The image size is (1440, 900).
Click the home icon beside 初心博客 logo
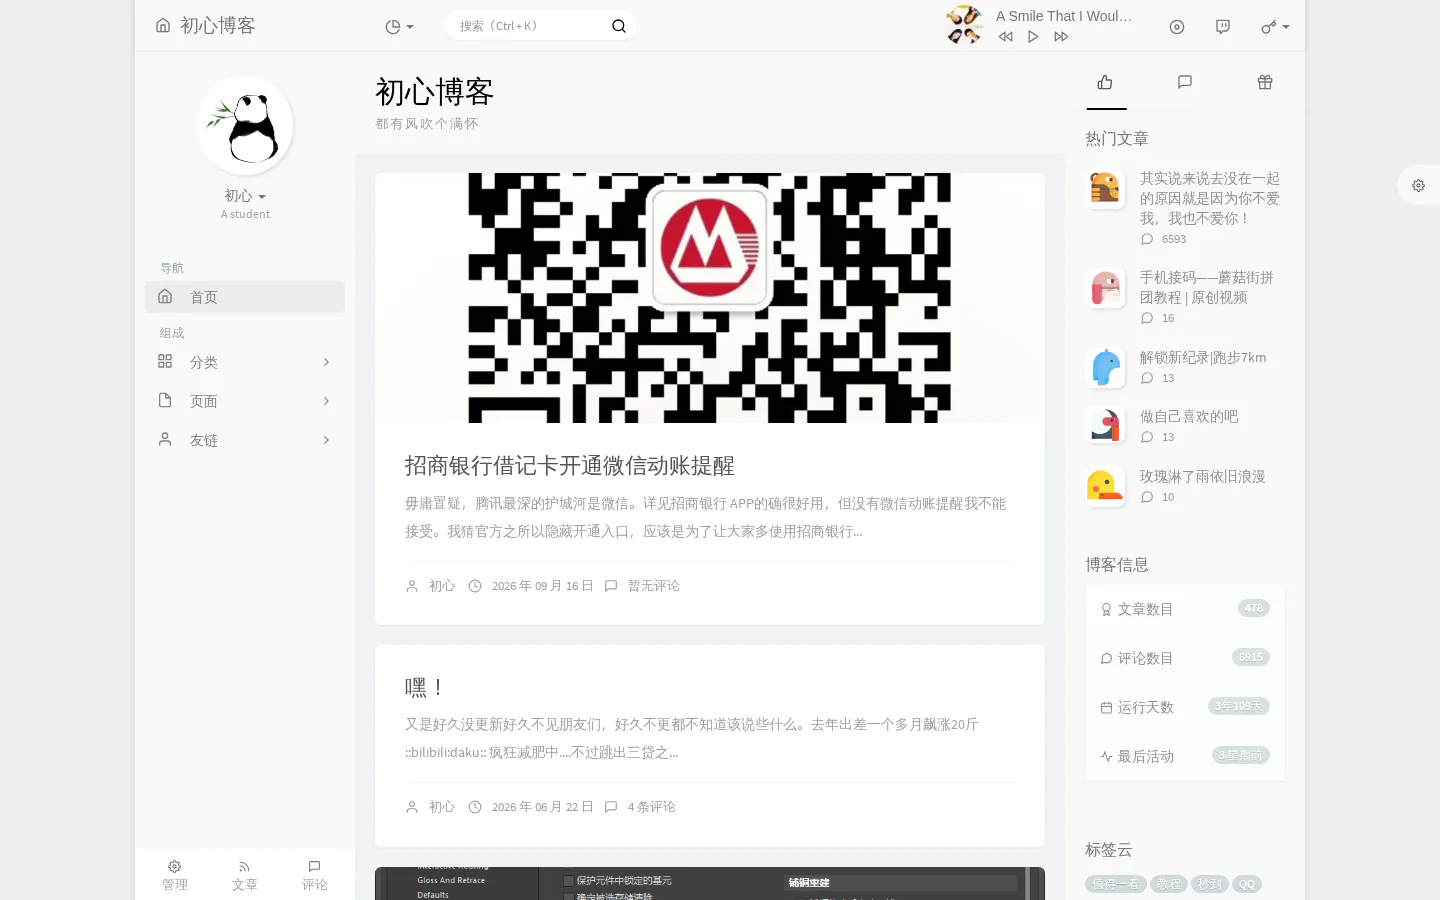pos(163,25)
